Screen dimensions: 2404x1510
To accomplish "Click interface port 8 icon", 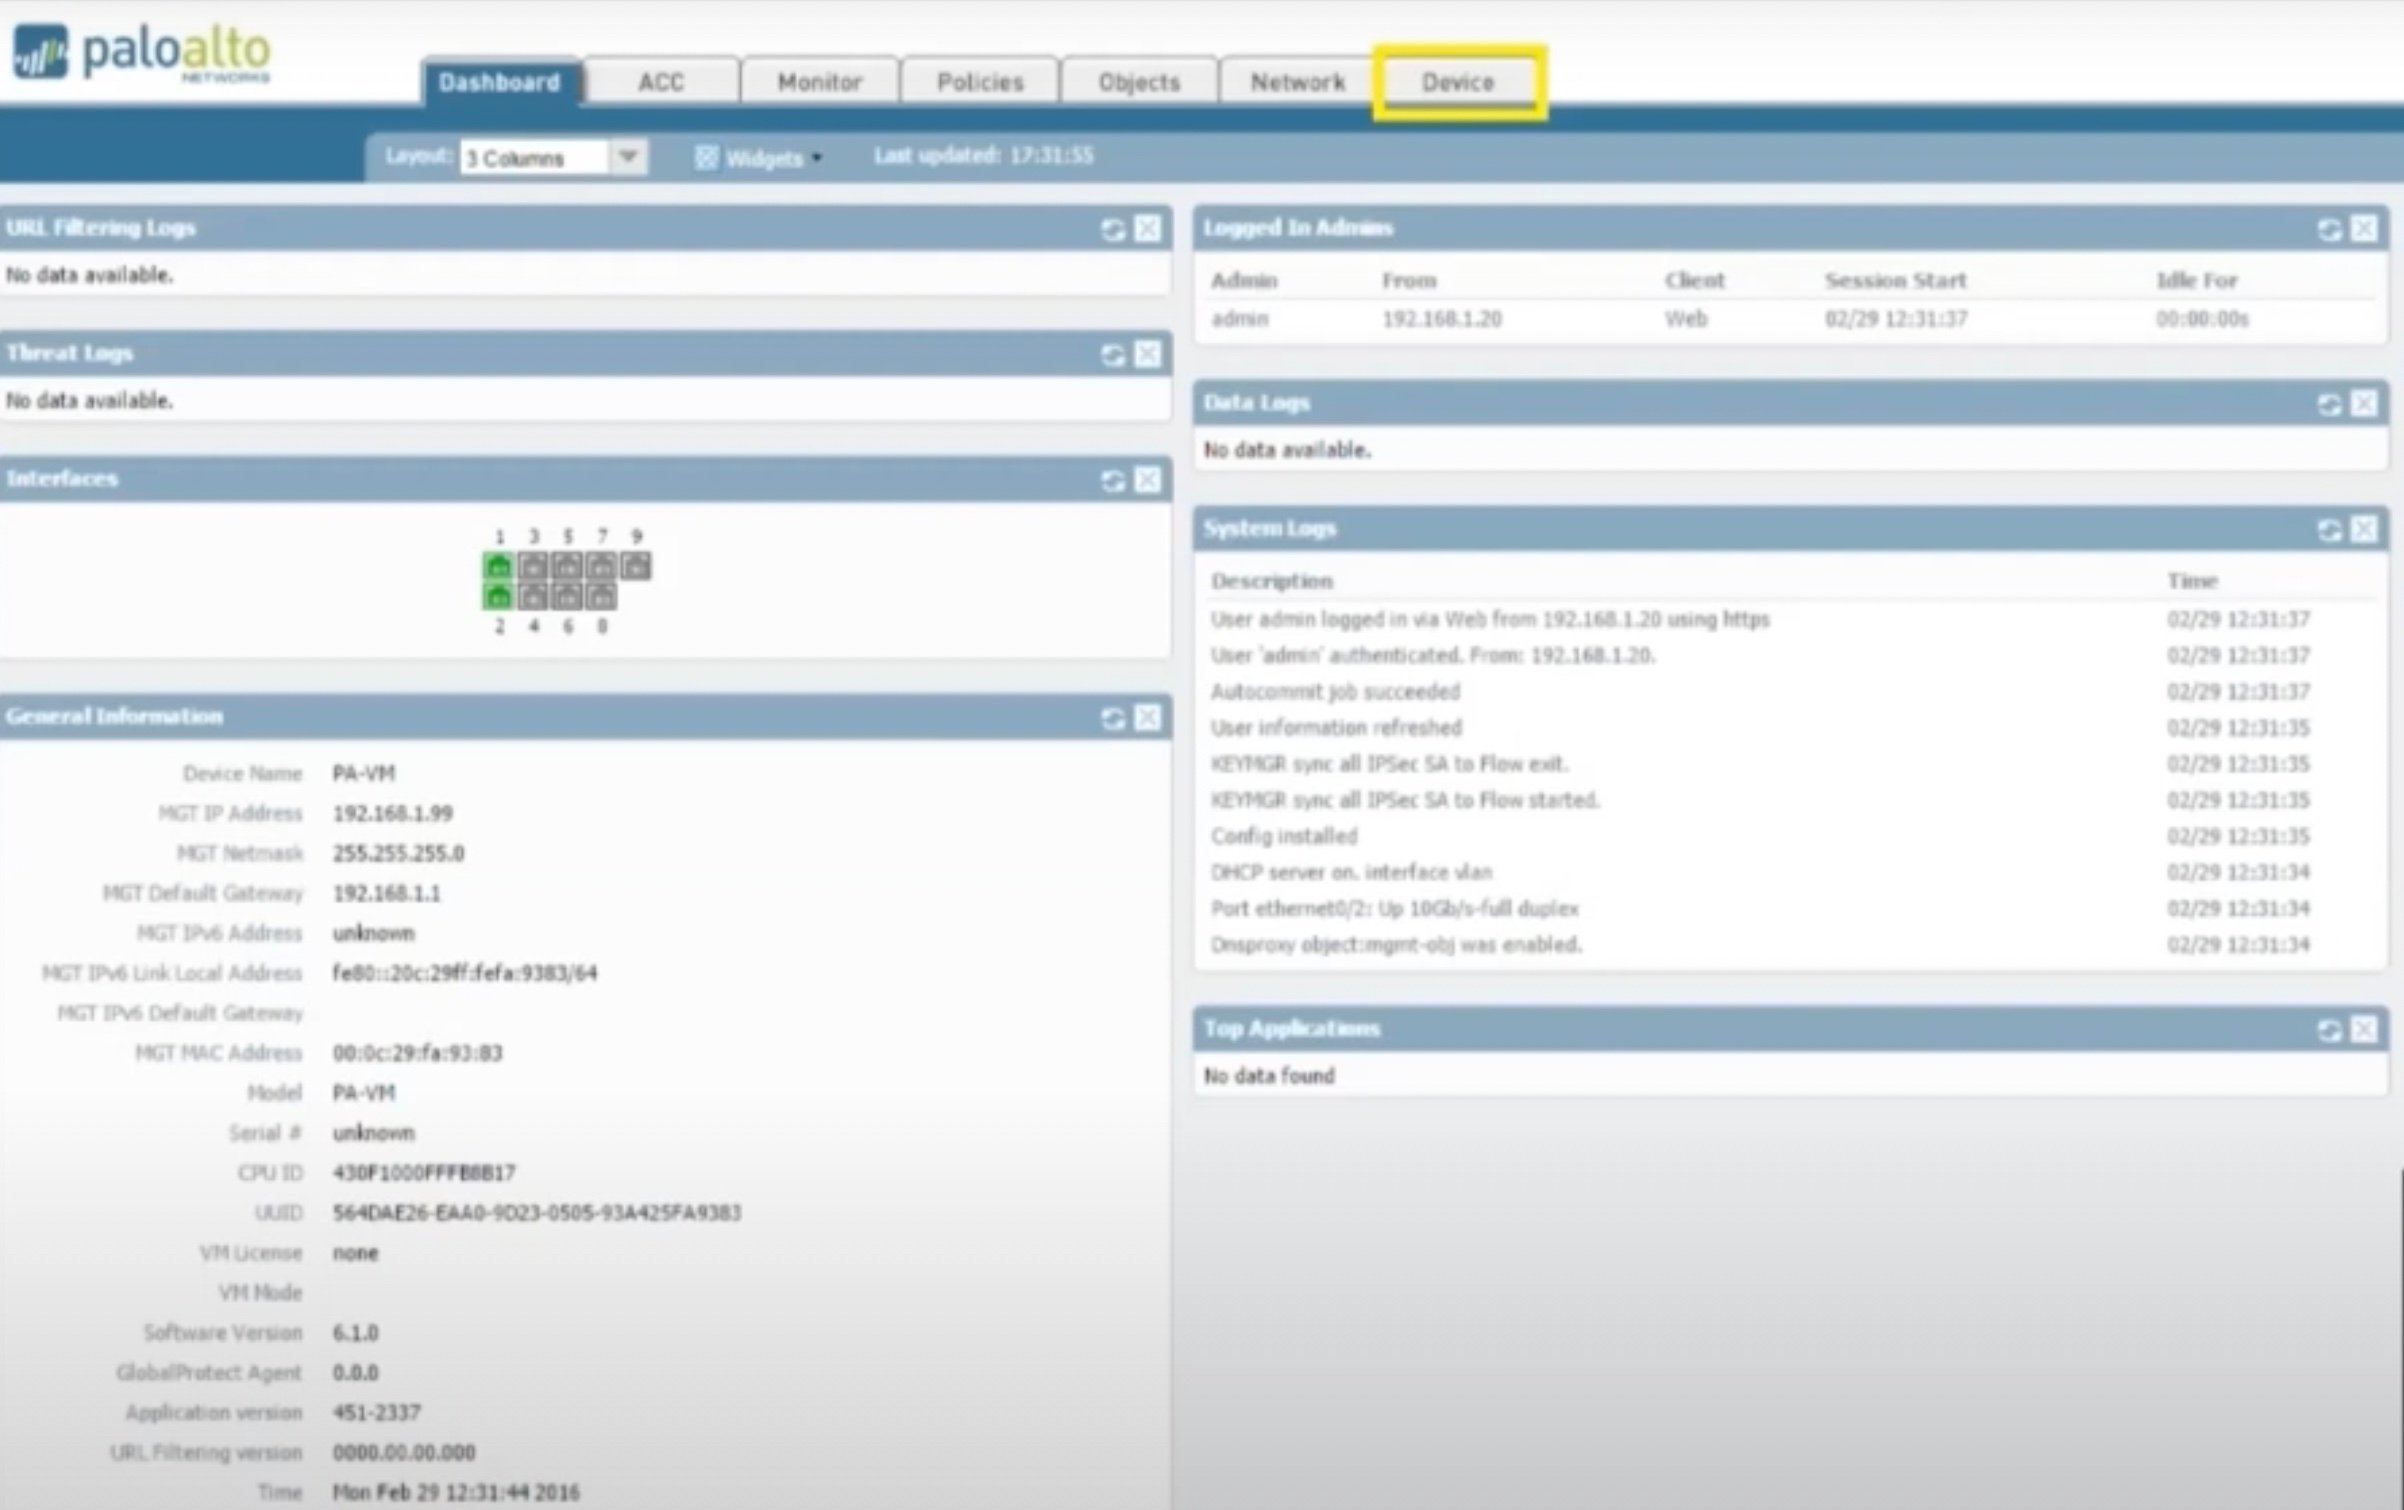I will (601, 597).
